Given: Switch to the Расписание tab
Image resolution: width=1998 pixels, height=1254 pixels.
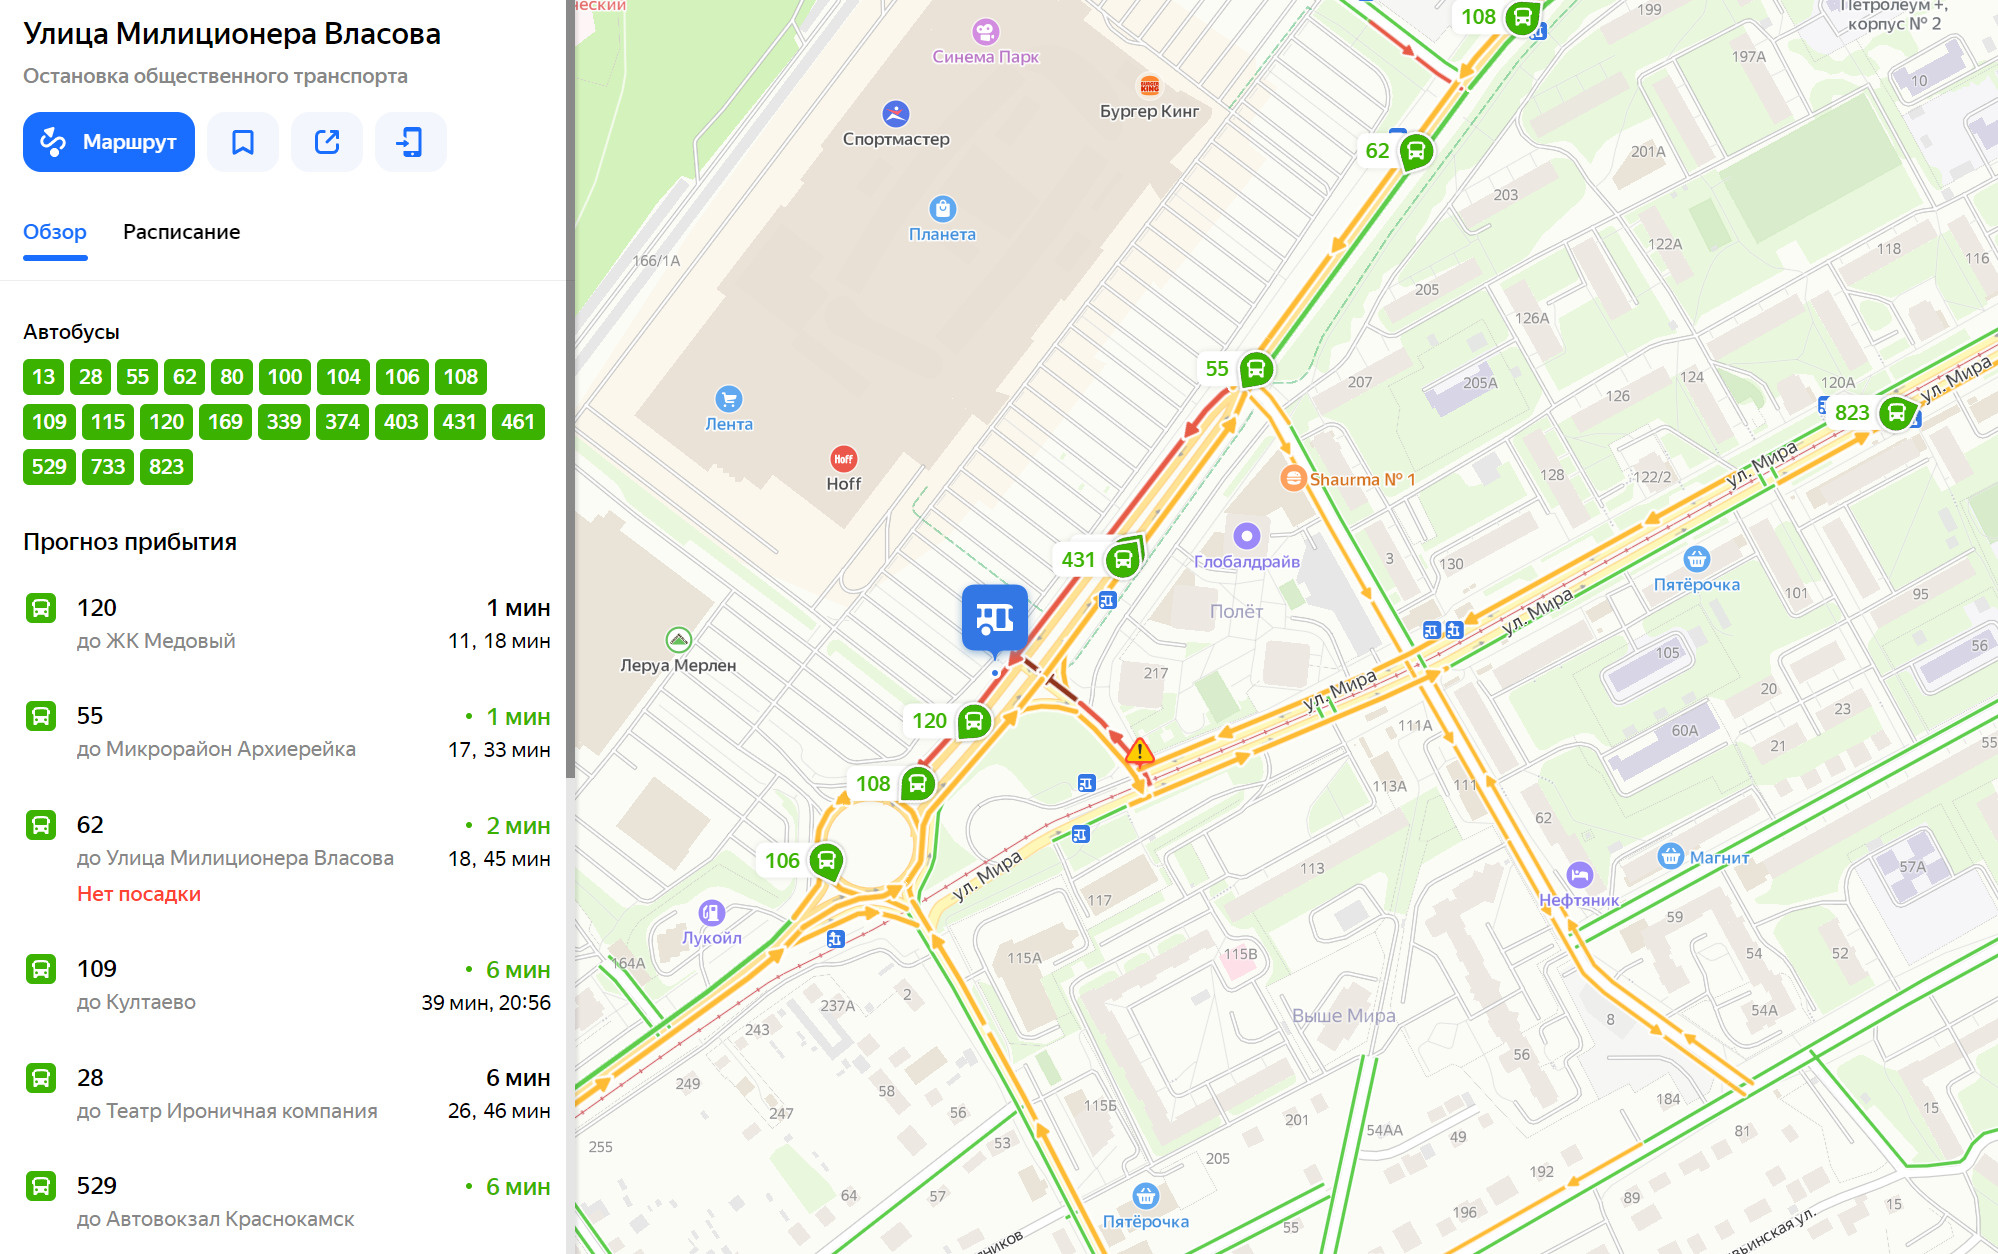Looking at the screenshot, I should [181, 232].
